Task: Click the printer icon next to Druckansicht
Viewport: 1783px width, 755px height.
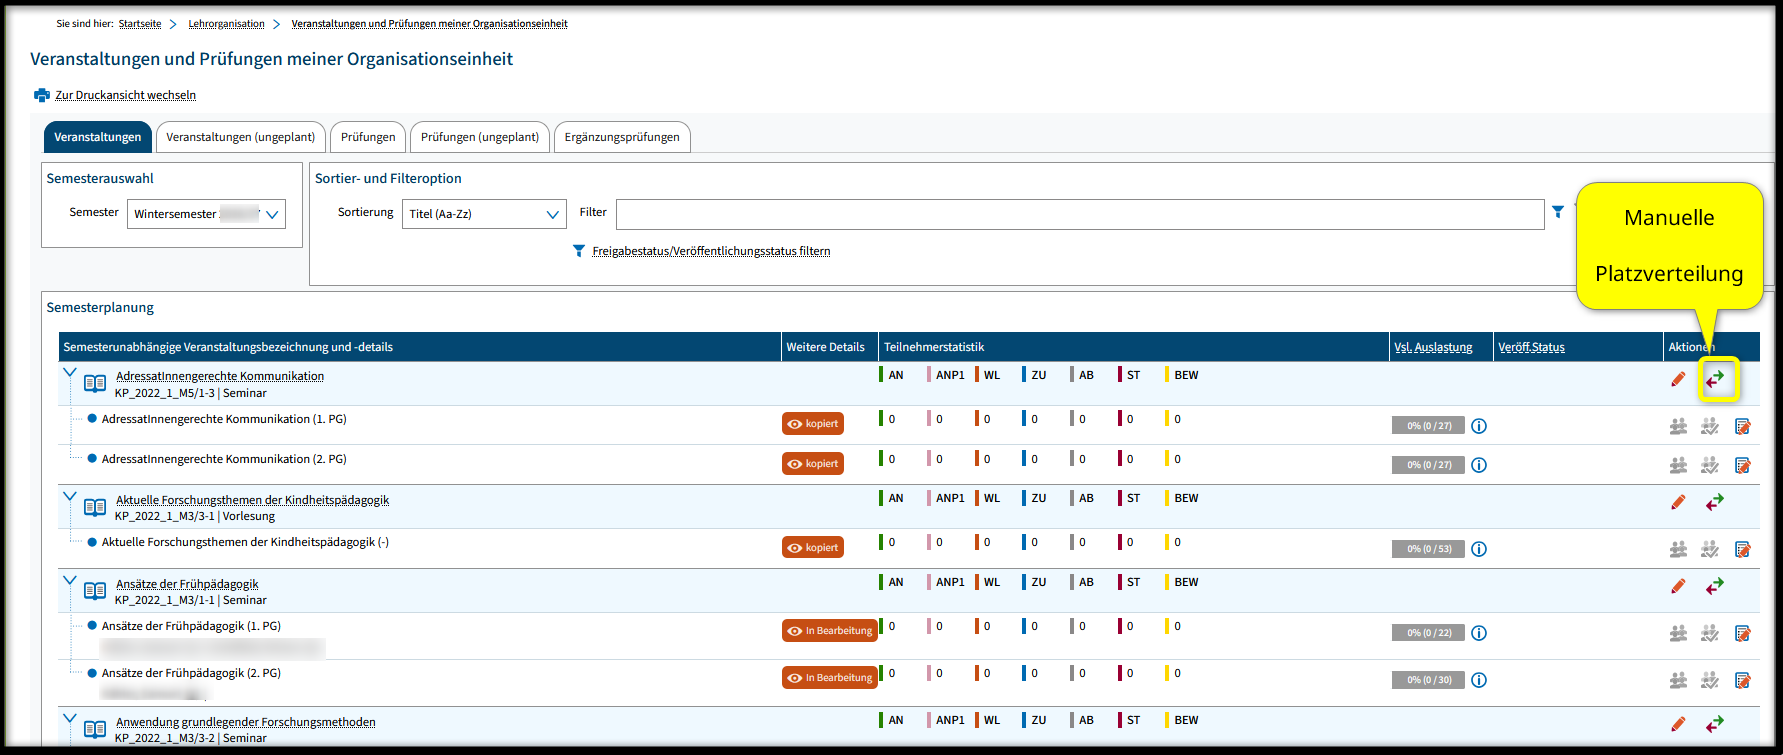Action: click(x=42, y=95)
